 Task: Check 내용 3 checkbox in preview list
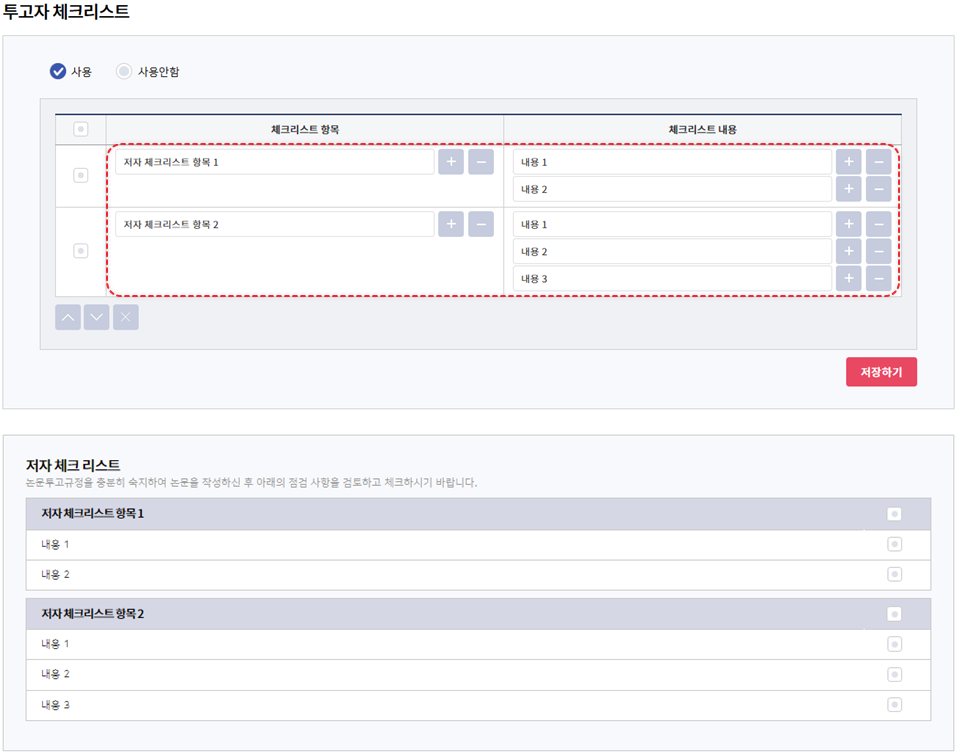click(894, 705)
